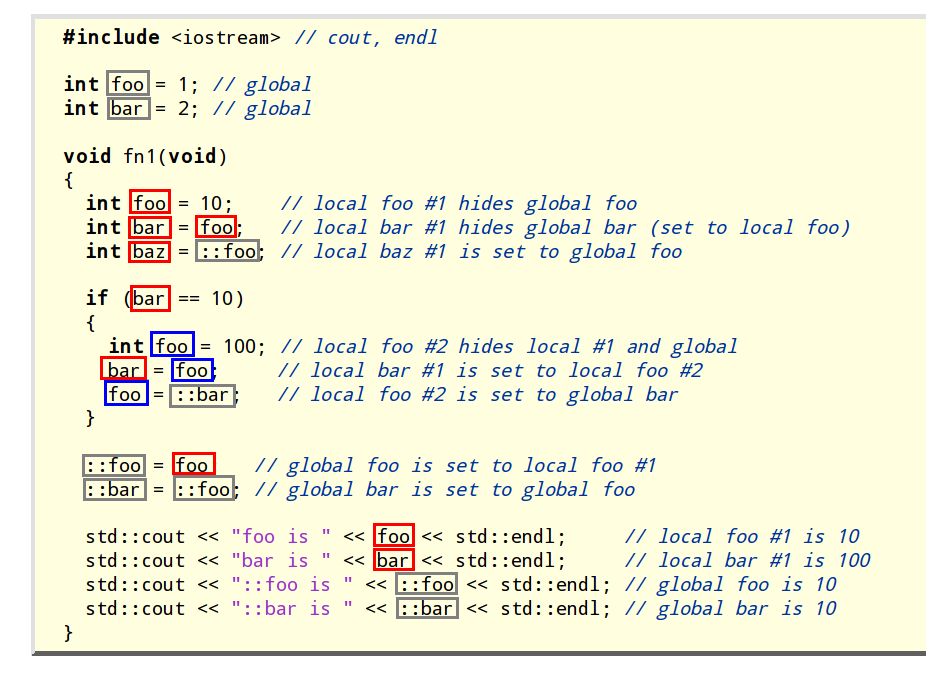Click the red-boxed baz variable
Viewport: 926px width, 676px height.
click(150, 252)
